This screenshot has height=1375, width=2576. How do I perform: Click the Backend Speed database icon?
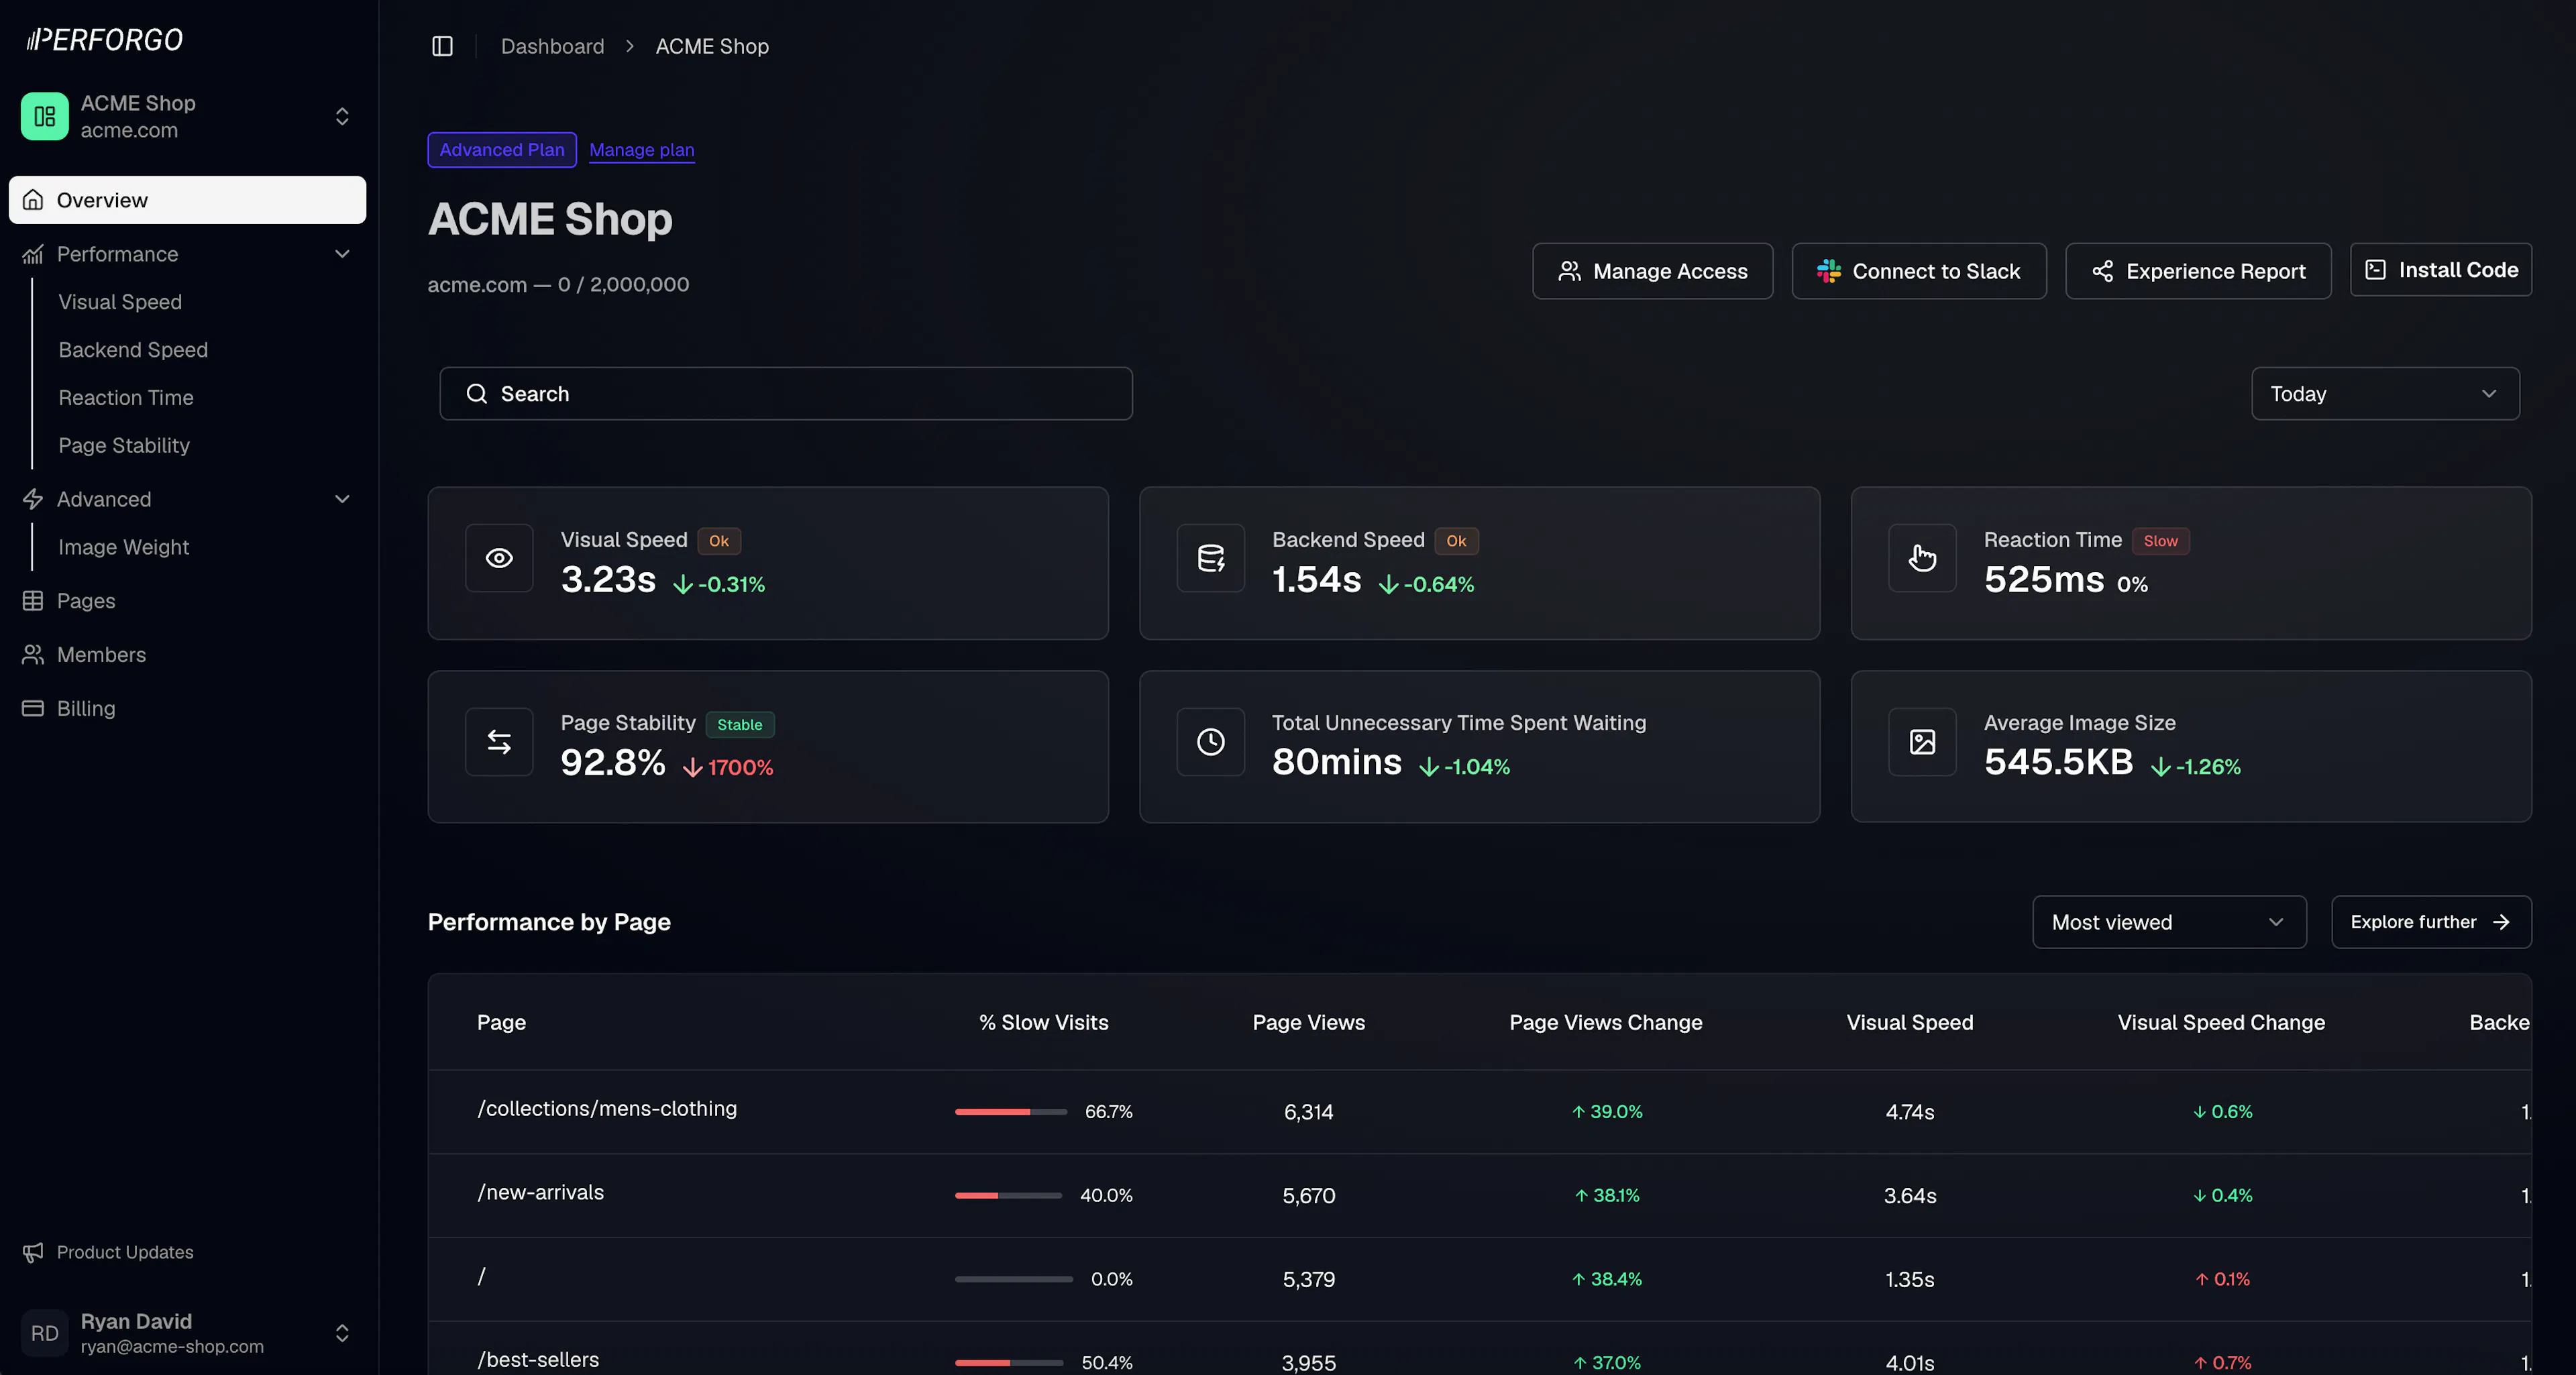point(1211,558)
